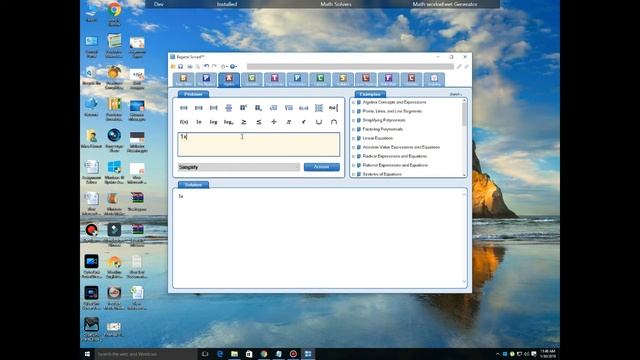640x360 pixels.
Task: Save using the floppy disk toolbar icon
Action: (x=180, y=67)
